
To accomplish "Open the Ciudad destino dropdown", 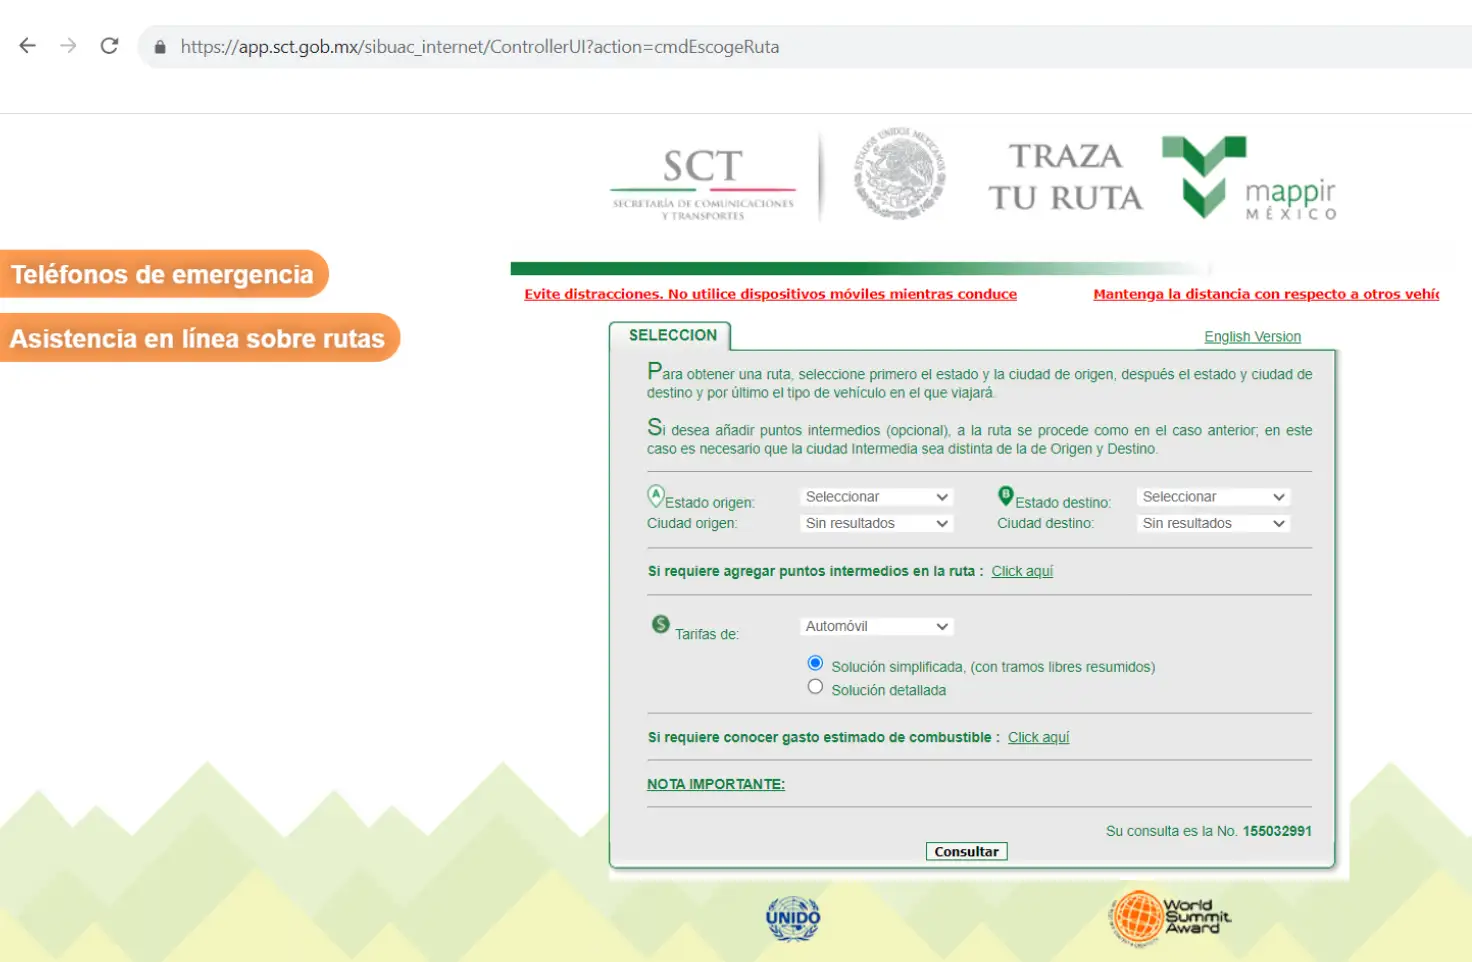I will pyautogui.click(x=1212, y=522).
